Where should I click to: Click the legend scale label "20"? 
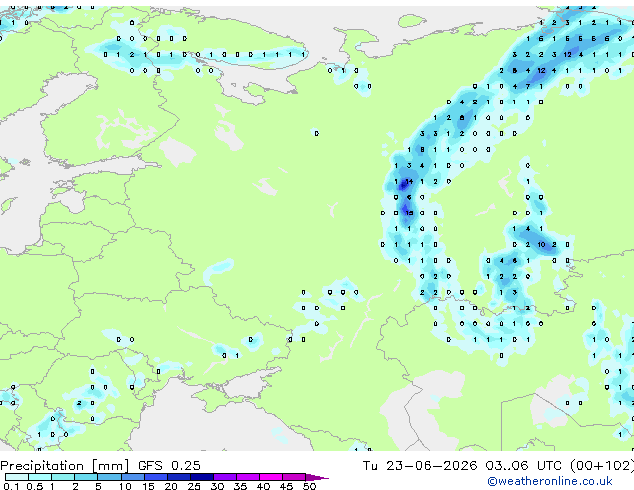click(171, 486)
